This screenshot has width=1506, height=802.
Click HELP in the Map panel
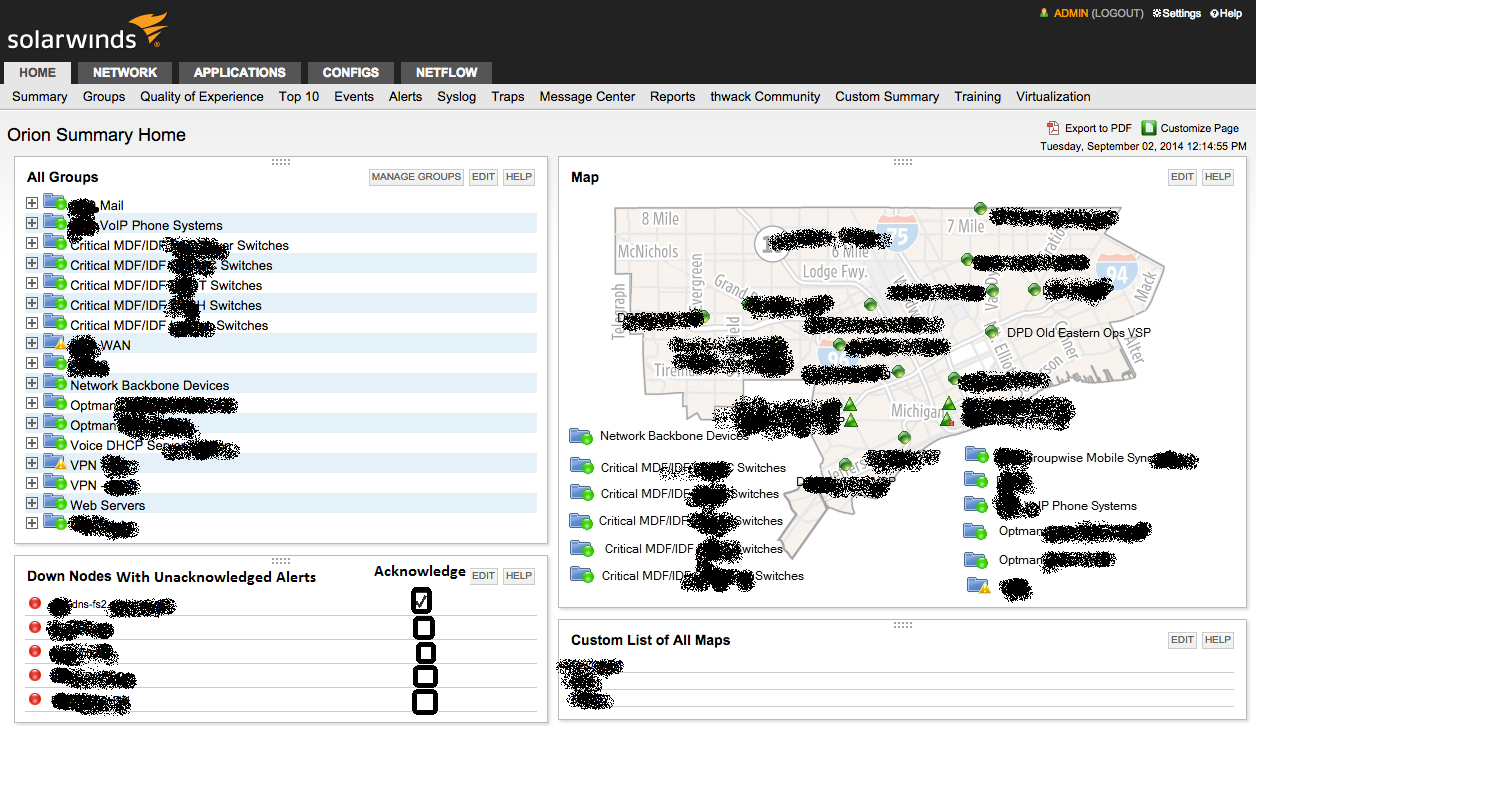coord(1217,177)
